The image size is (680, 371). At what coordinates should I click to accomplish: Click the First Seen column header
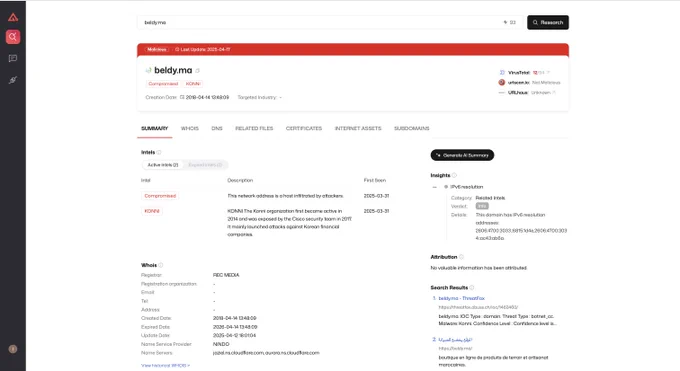(375, 180)
